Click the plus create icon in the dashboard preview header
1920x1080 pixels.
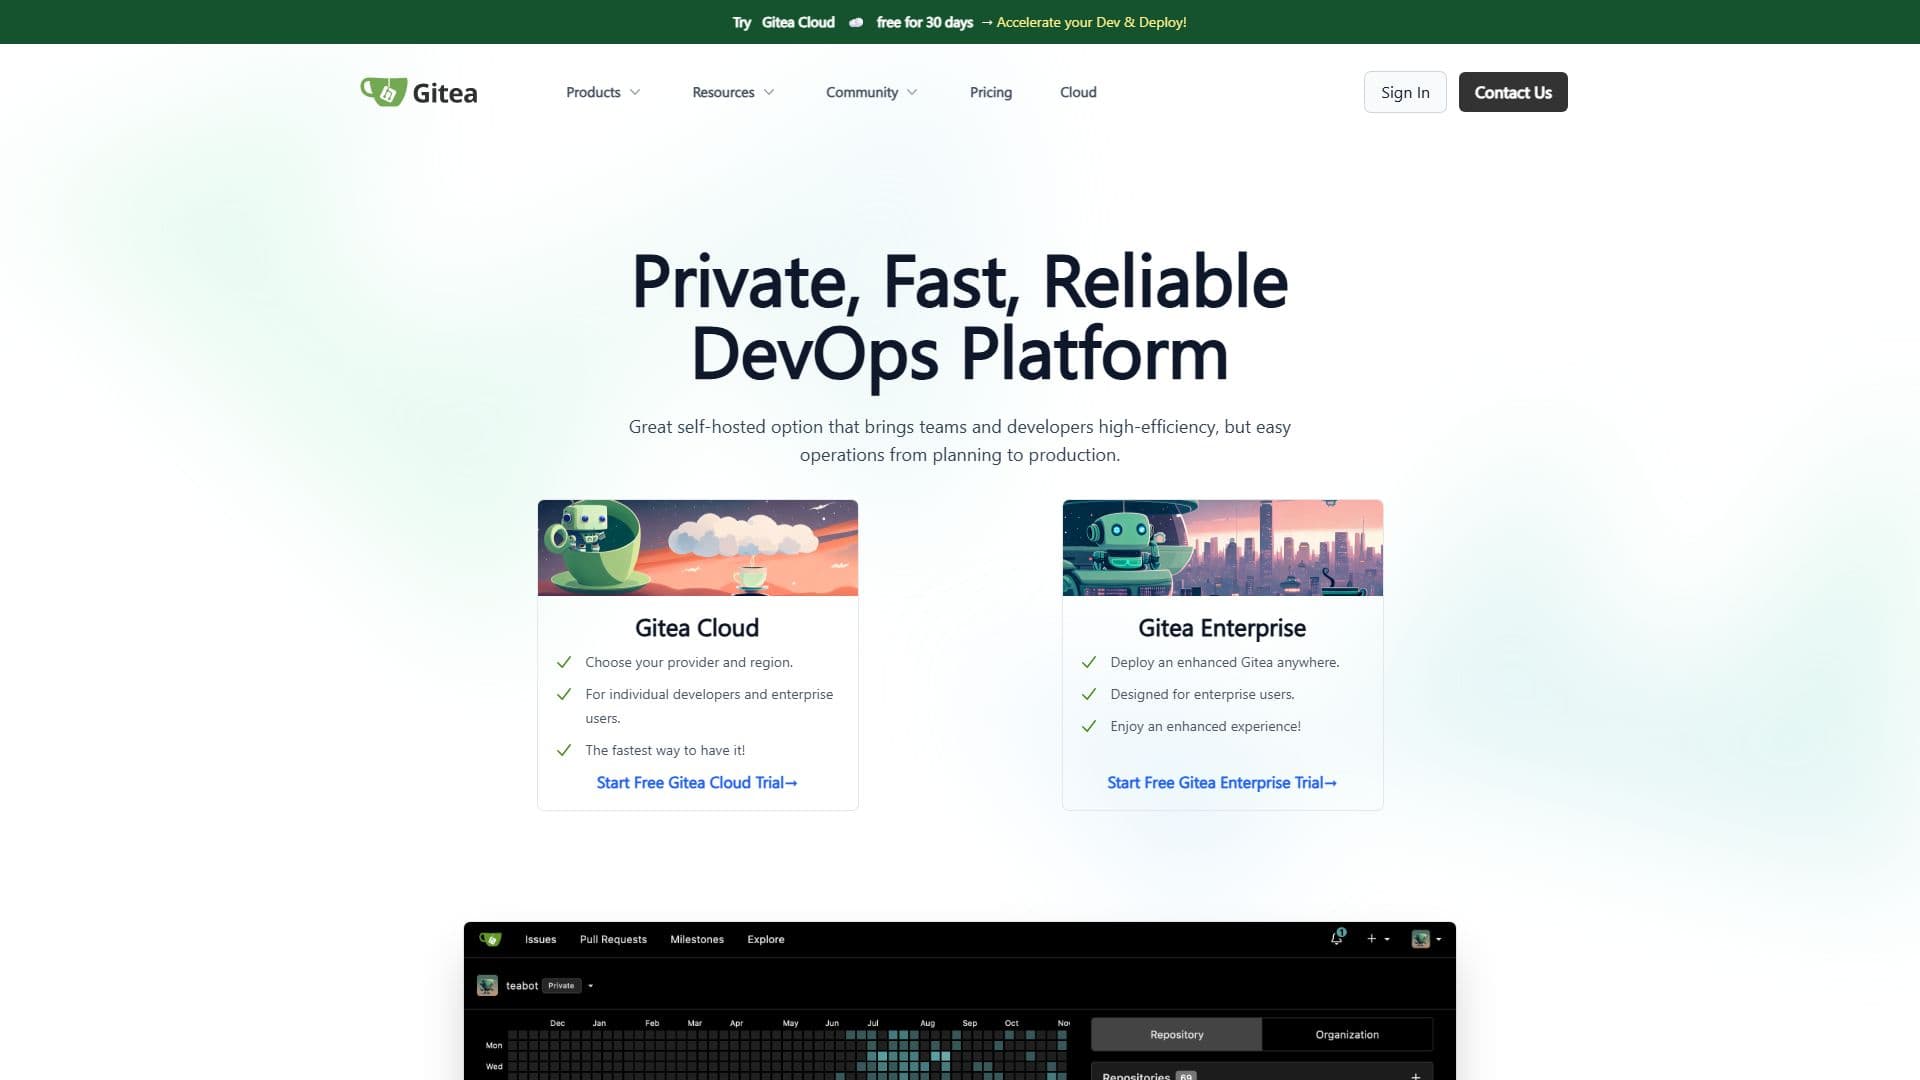1372,939
